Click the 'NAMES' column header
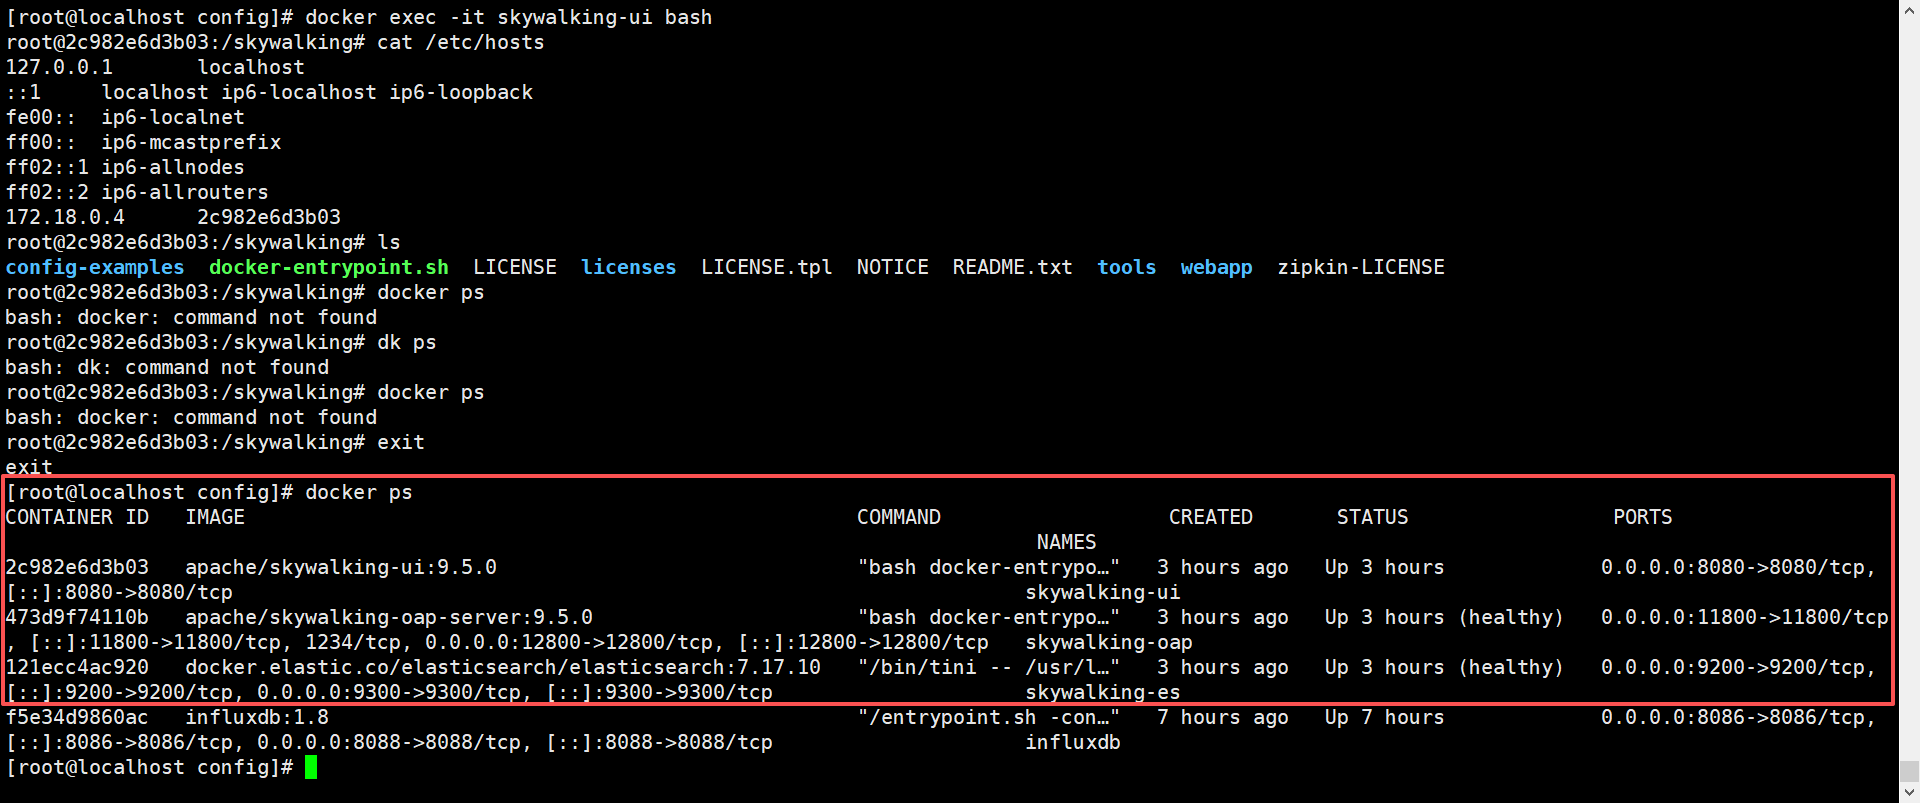This screenshot has height=803, width=1920. coord(1067,542)
